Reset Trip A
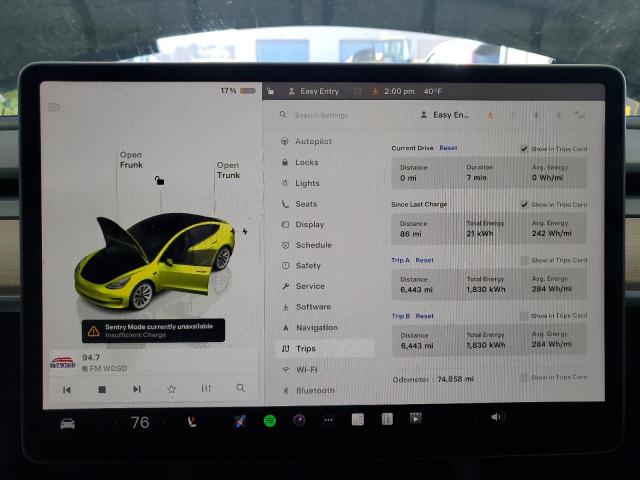 pyautogui.click(x=424, y=260)
